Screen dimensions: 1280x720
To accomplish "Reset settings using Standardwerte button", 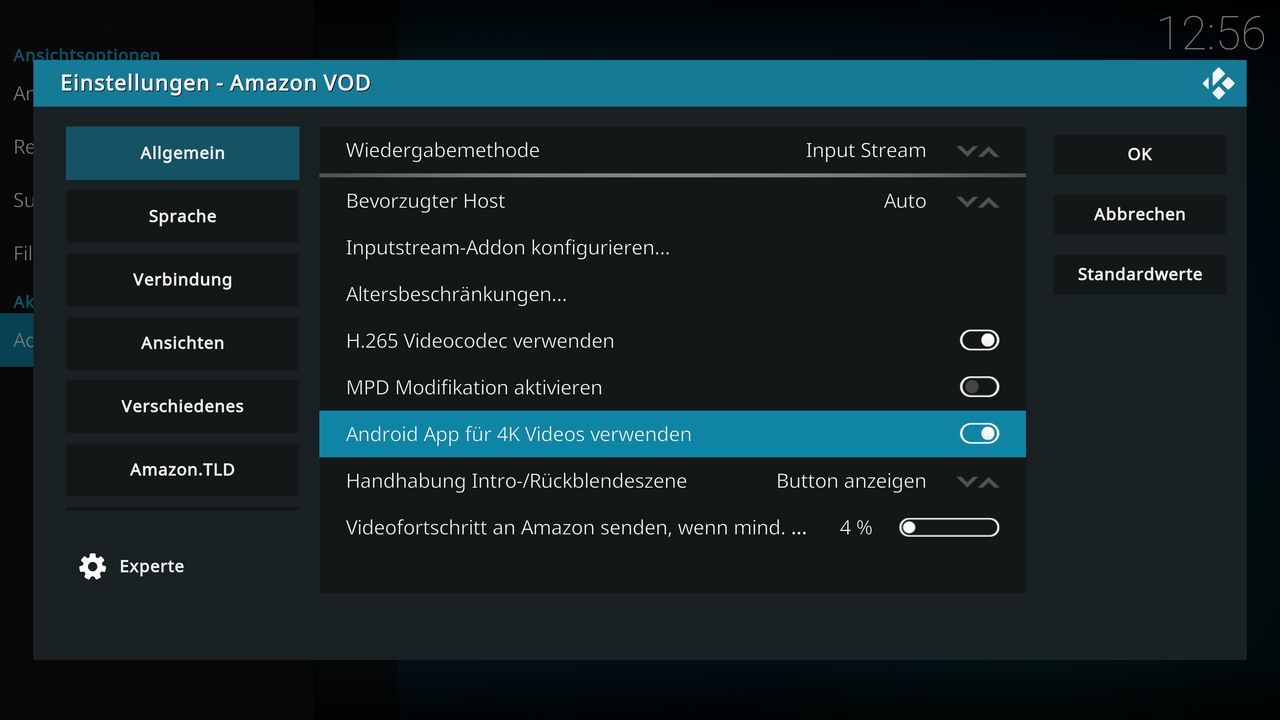I will pyautogui.click(x=1139, y=274).
